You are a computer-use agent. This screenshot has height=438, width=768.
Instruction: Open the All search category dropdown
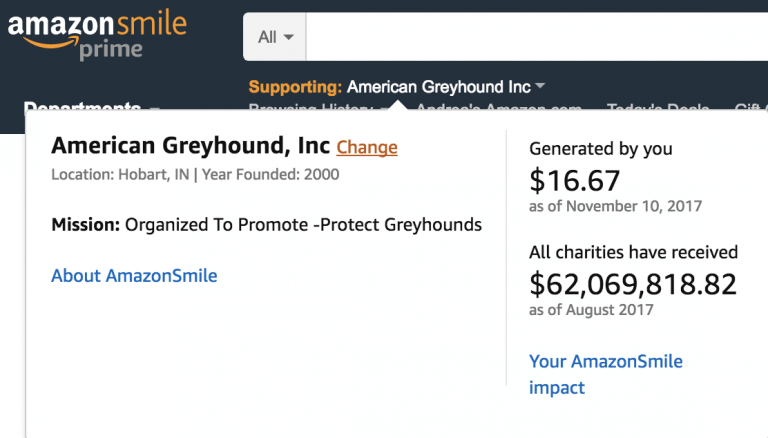275,37
